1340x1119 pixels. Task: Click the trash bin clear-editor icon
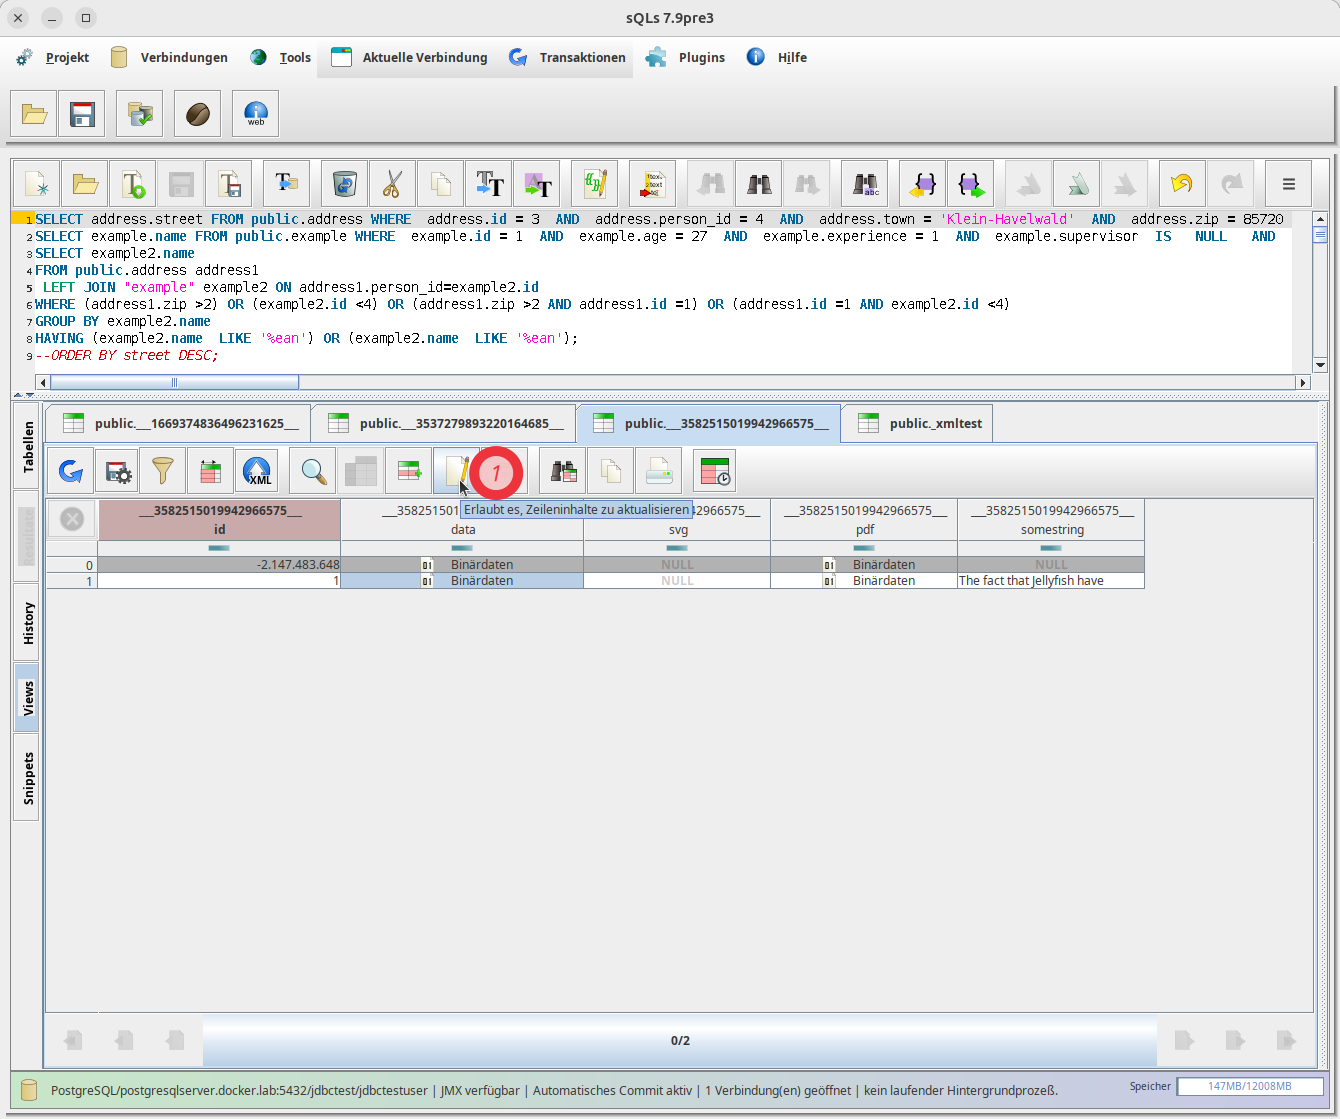coord(345,184)
